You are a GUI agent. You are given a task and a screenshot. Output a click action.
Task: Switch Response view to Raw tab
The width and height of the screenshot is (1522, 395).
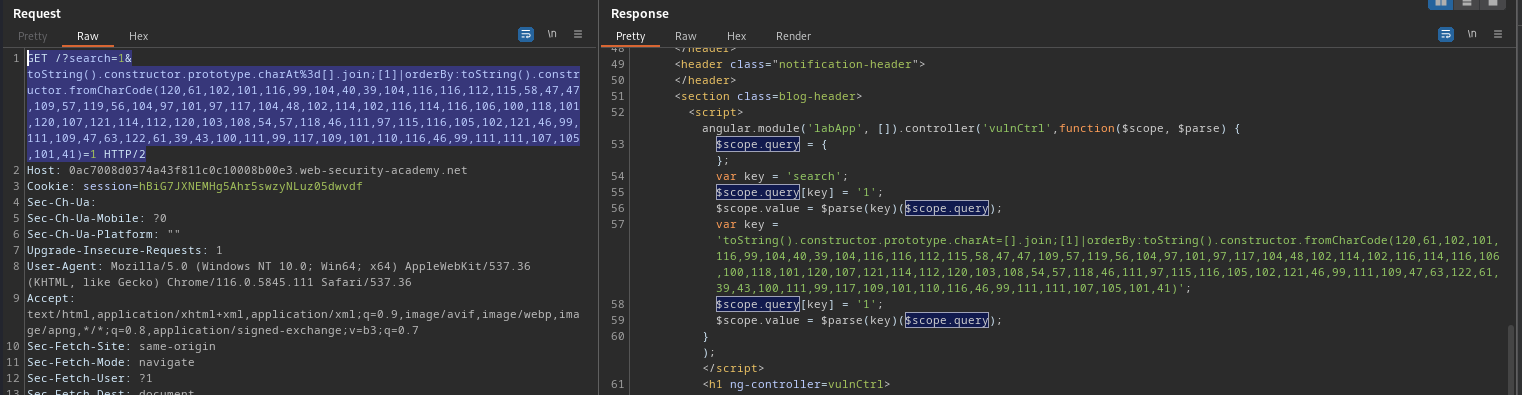pos(686,36)
